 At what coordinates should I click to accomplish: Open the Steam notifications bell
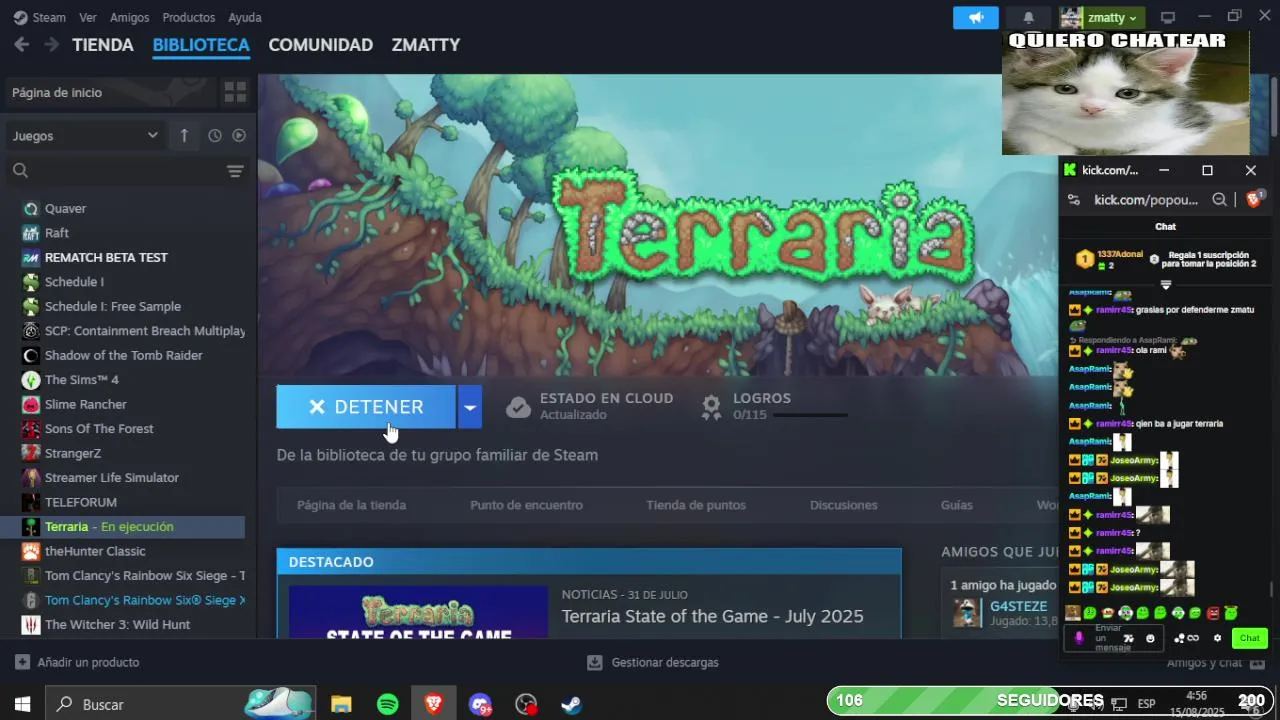click(1028, 17)
